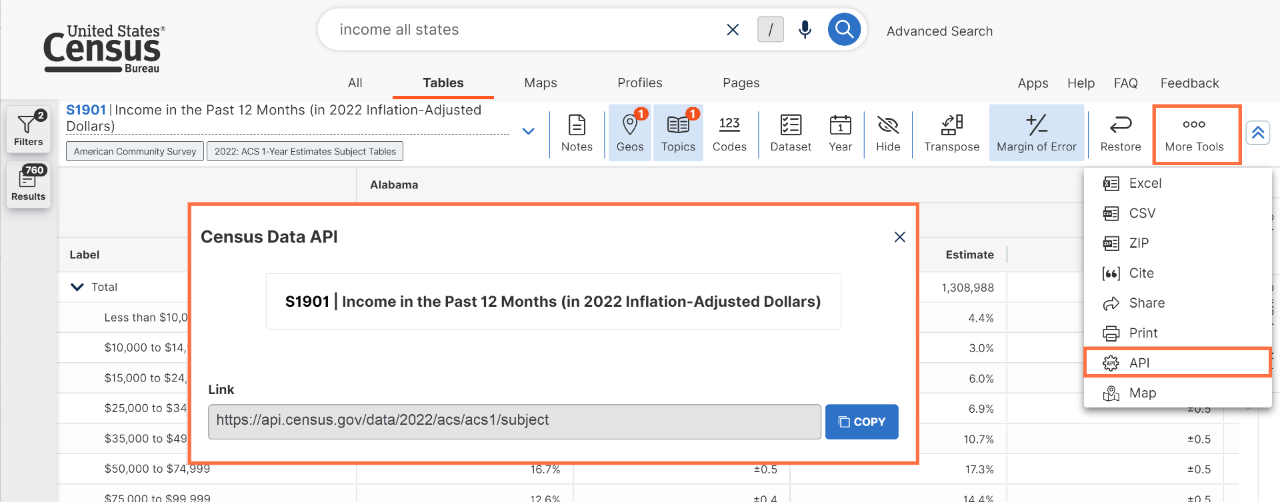1280x502 pixels.
Task: Select Share from More Tools
Action: click(1177, 303)
